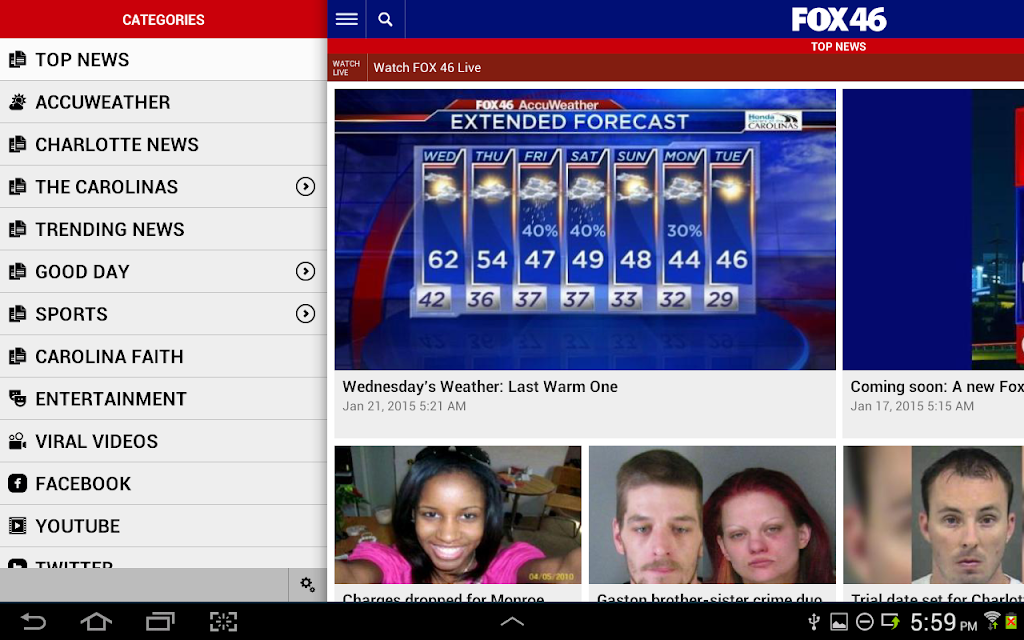
Task: Open the Facebook menu entry
Action: [x=163, y=484]
